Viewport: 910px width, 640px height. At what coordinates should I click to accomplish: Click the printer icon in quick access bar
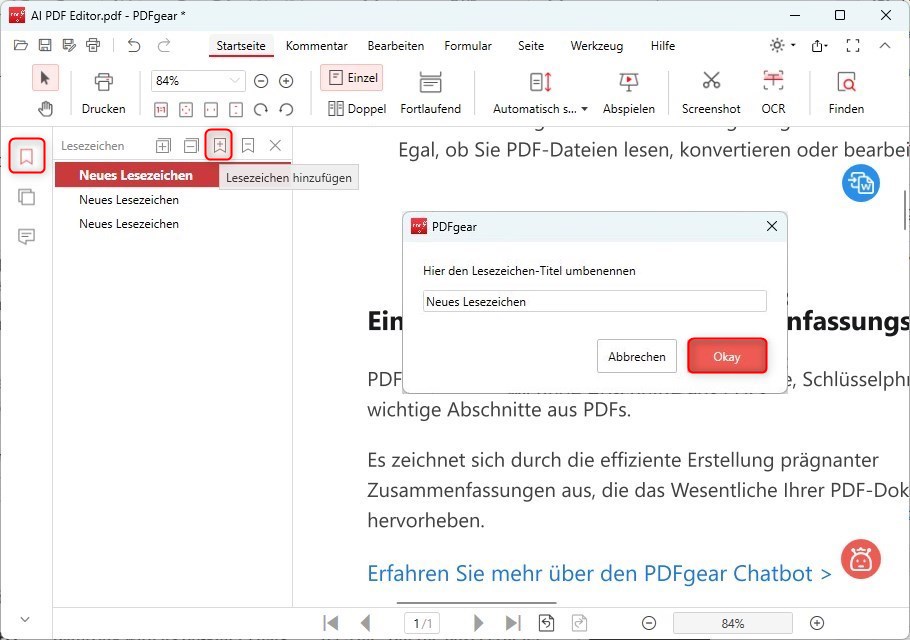coord(93,45)
